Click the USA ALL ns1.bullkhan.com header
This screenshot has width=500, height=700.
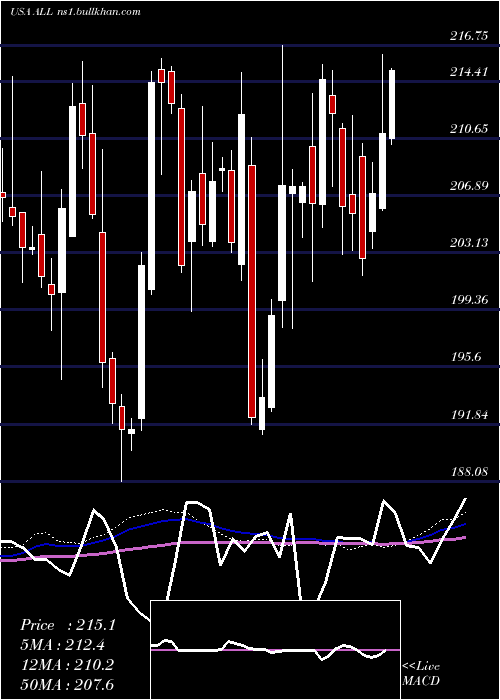(x=75, y=11)
